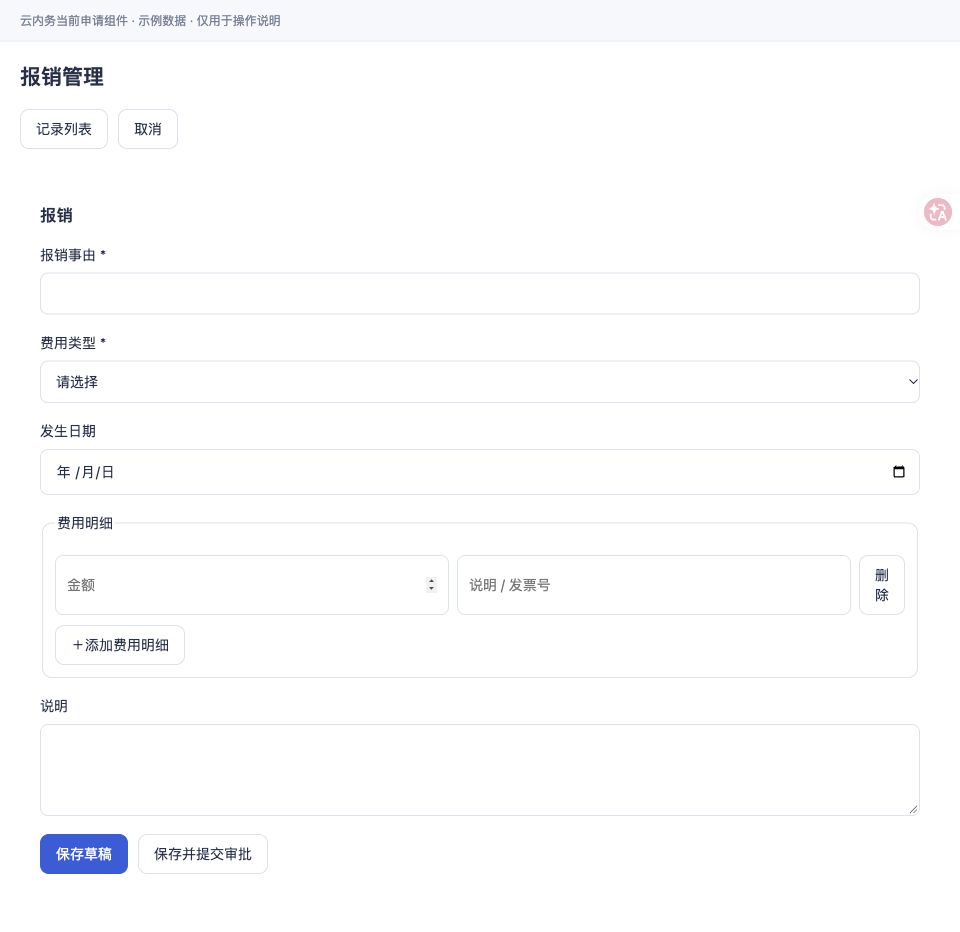Grab the 说明 textarea resize handle
The height and width of the screenshot is (932, 960).
pos(913,809)
